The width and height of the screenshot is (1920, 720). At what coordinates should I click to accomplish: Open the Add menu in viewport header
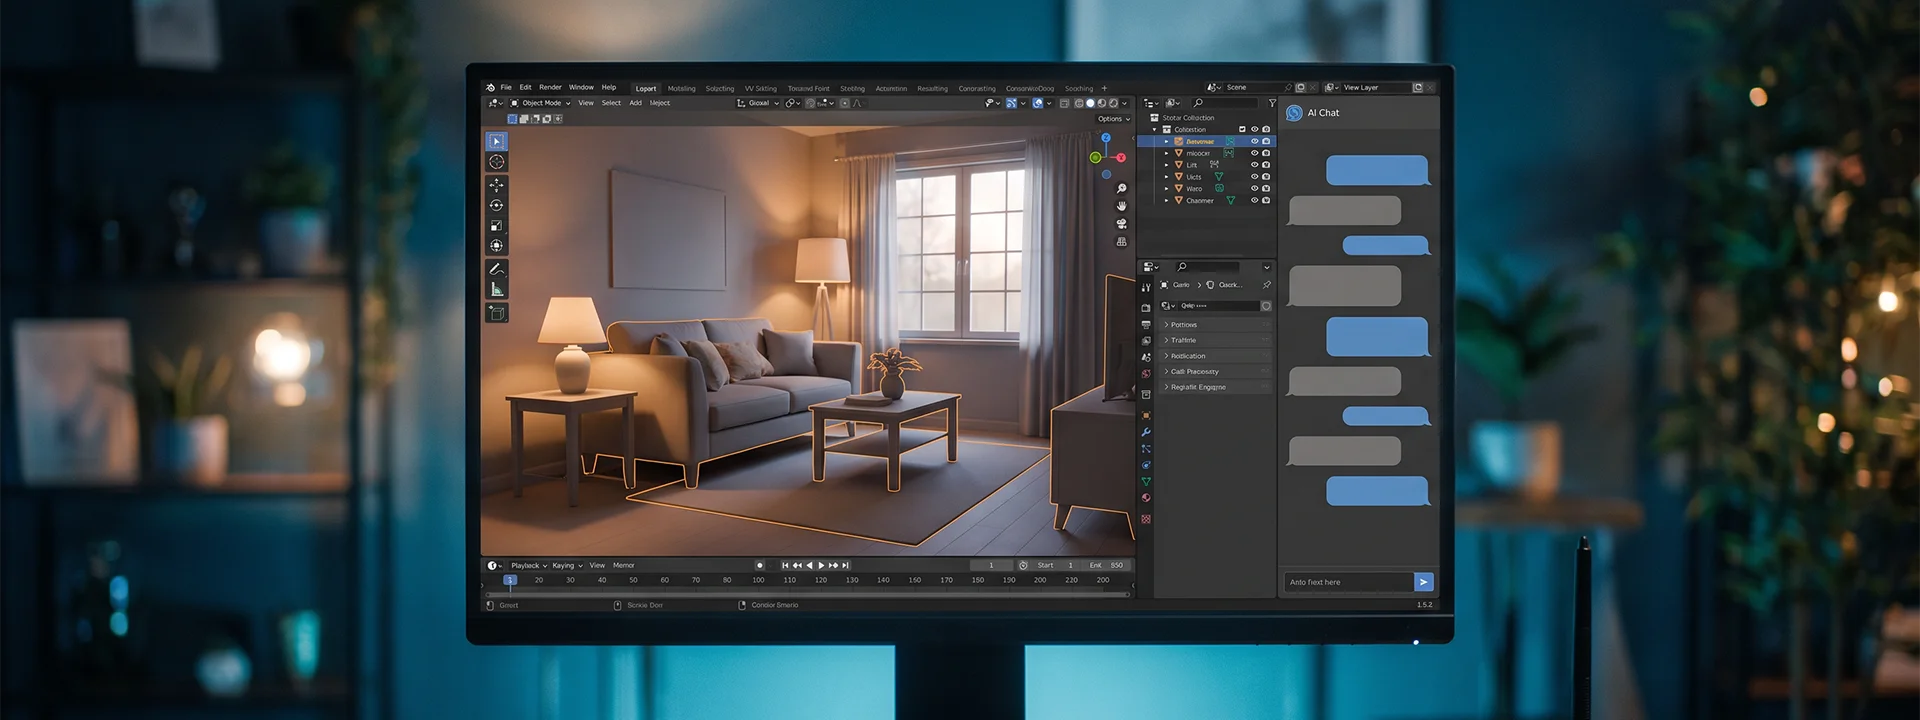click(x=635, y=103)
